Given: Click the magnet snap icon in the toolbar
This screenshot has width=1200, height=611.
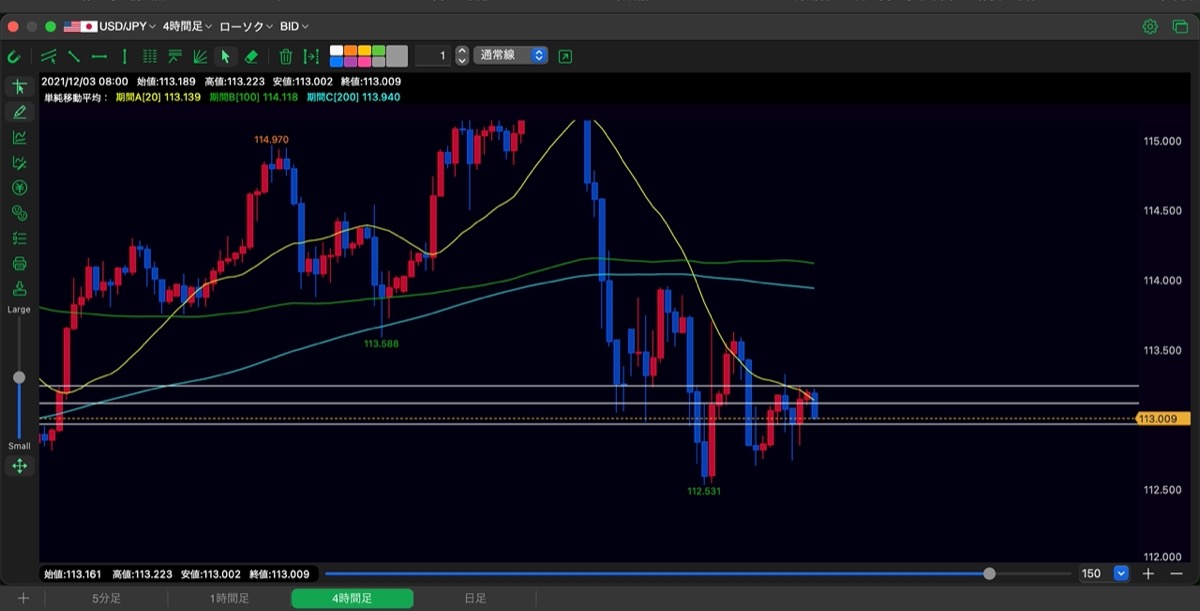Looking at the screenshot, I should pyautogui.click(x=14, y=56).
